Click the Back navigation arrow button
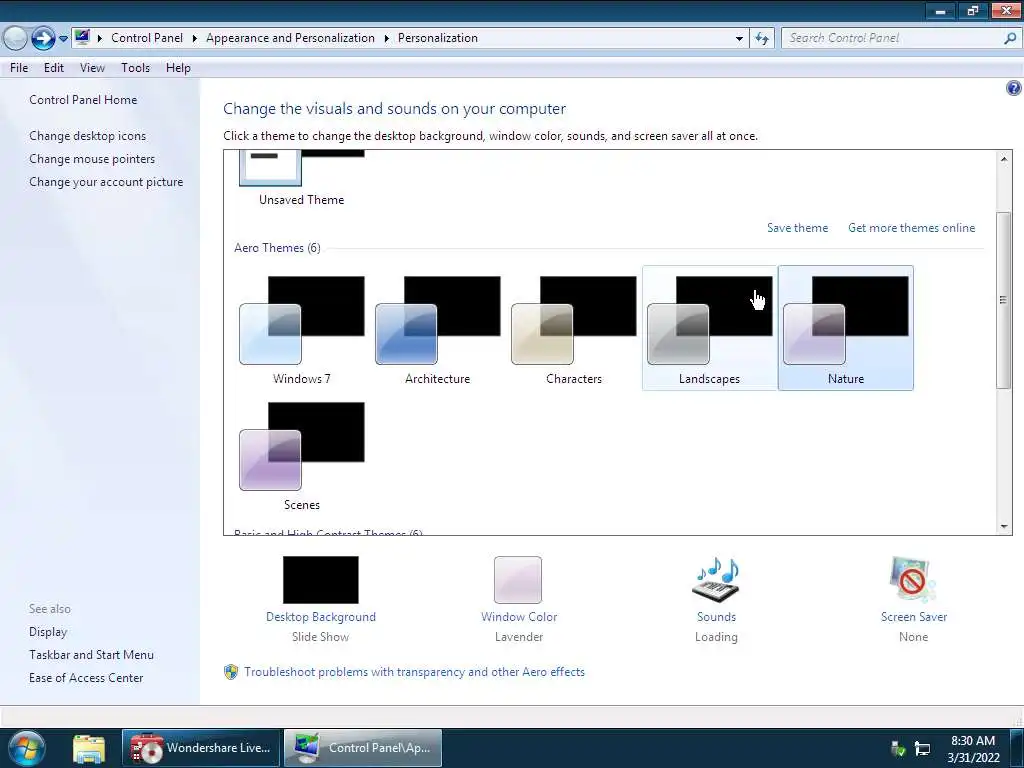The width and height of the screenshot is (1024, 768). 14,39
